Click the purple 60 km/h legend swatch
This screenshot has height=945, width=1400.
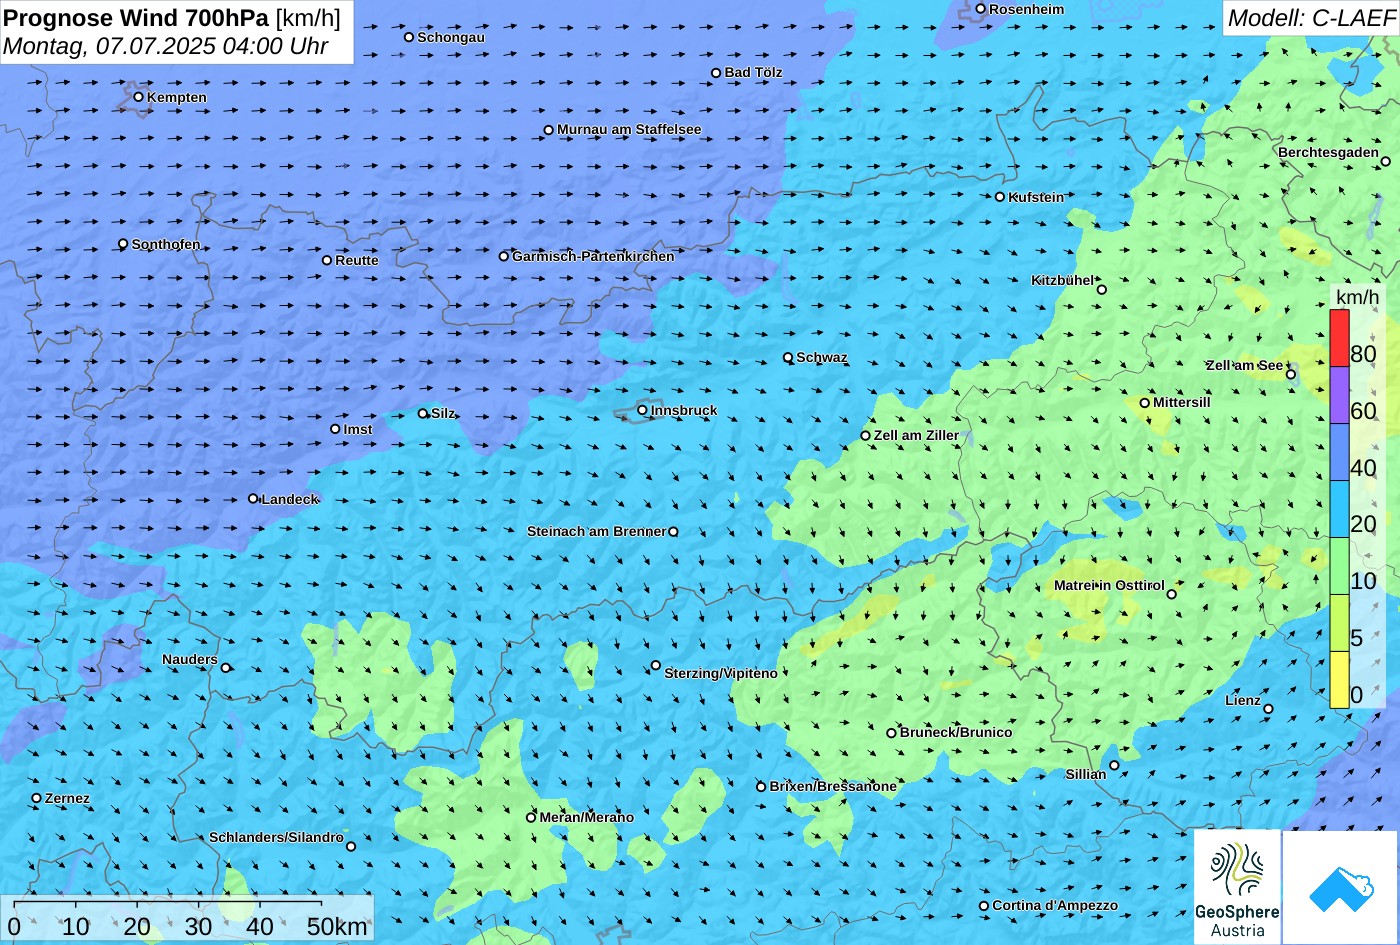(x=1339, y=395)
